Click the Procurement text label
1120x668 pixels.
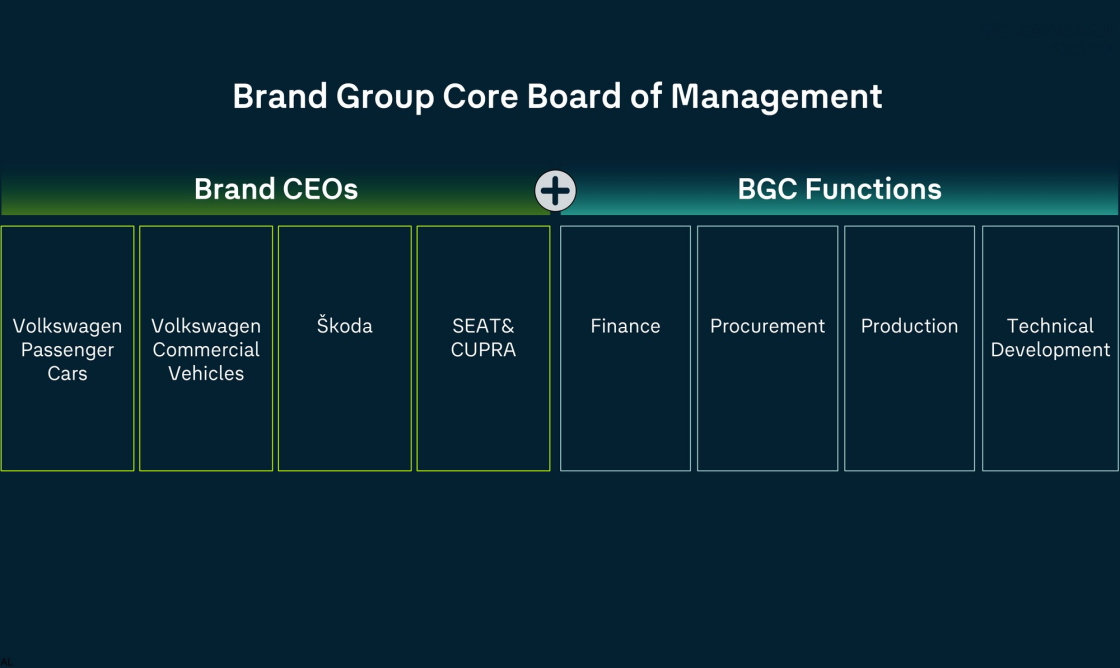[x=767, y=326]
